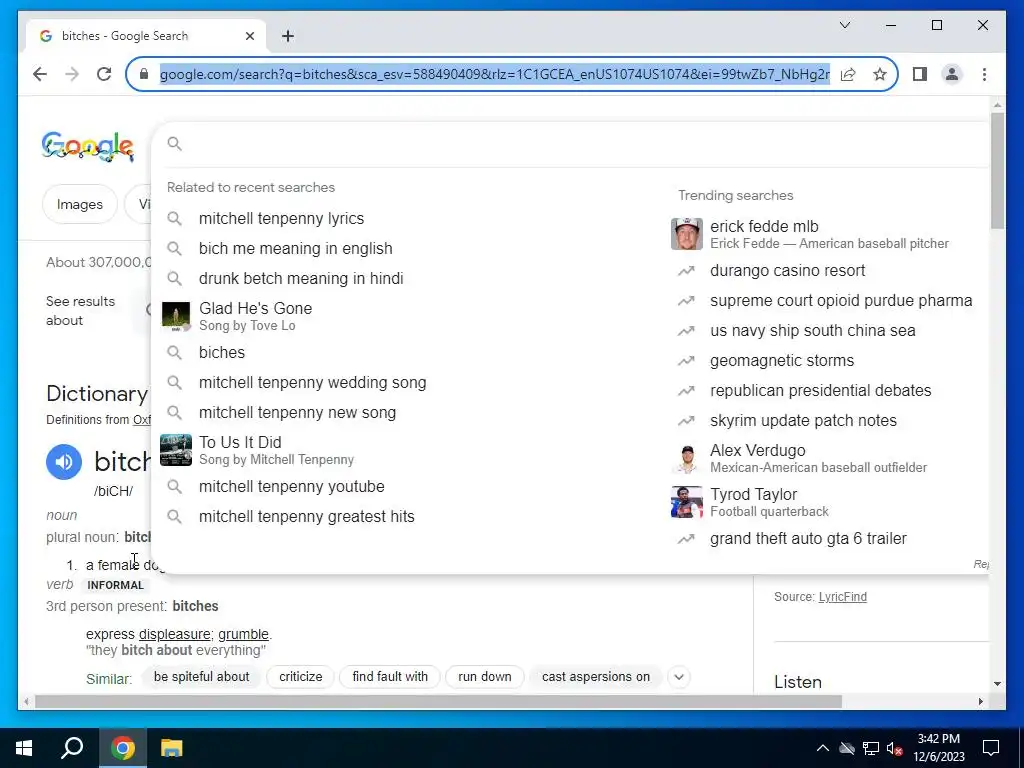1024x768 pixels.
Task: Choose trending 'grand theft auto gta 6 trailer'
Action: tap(808, 539)
